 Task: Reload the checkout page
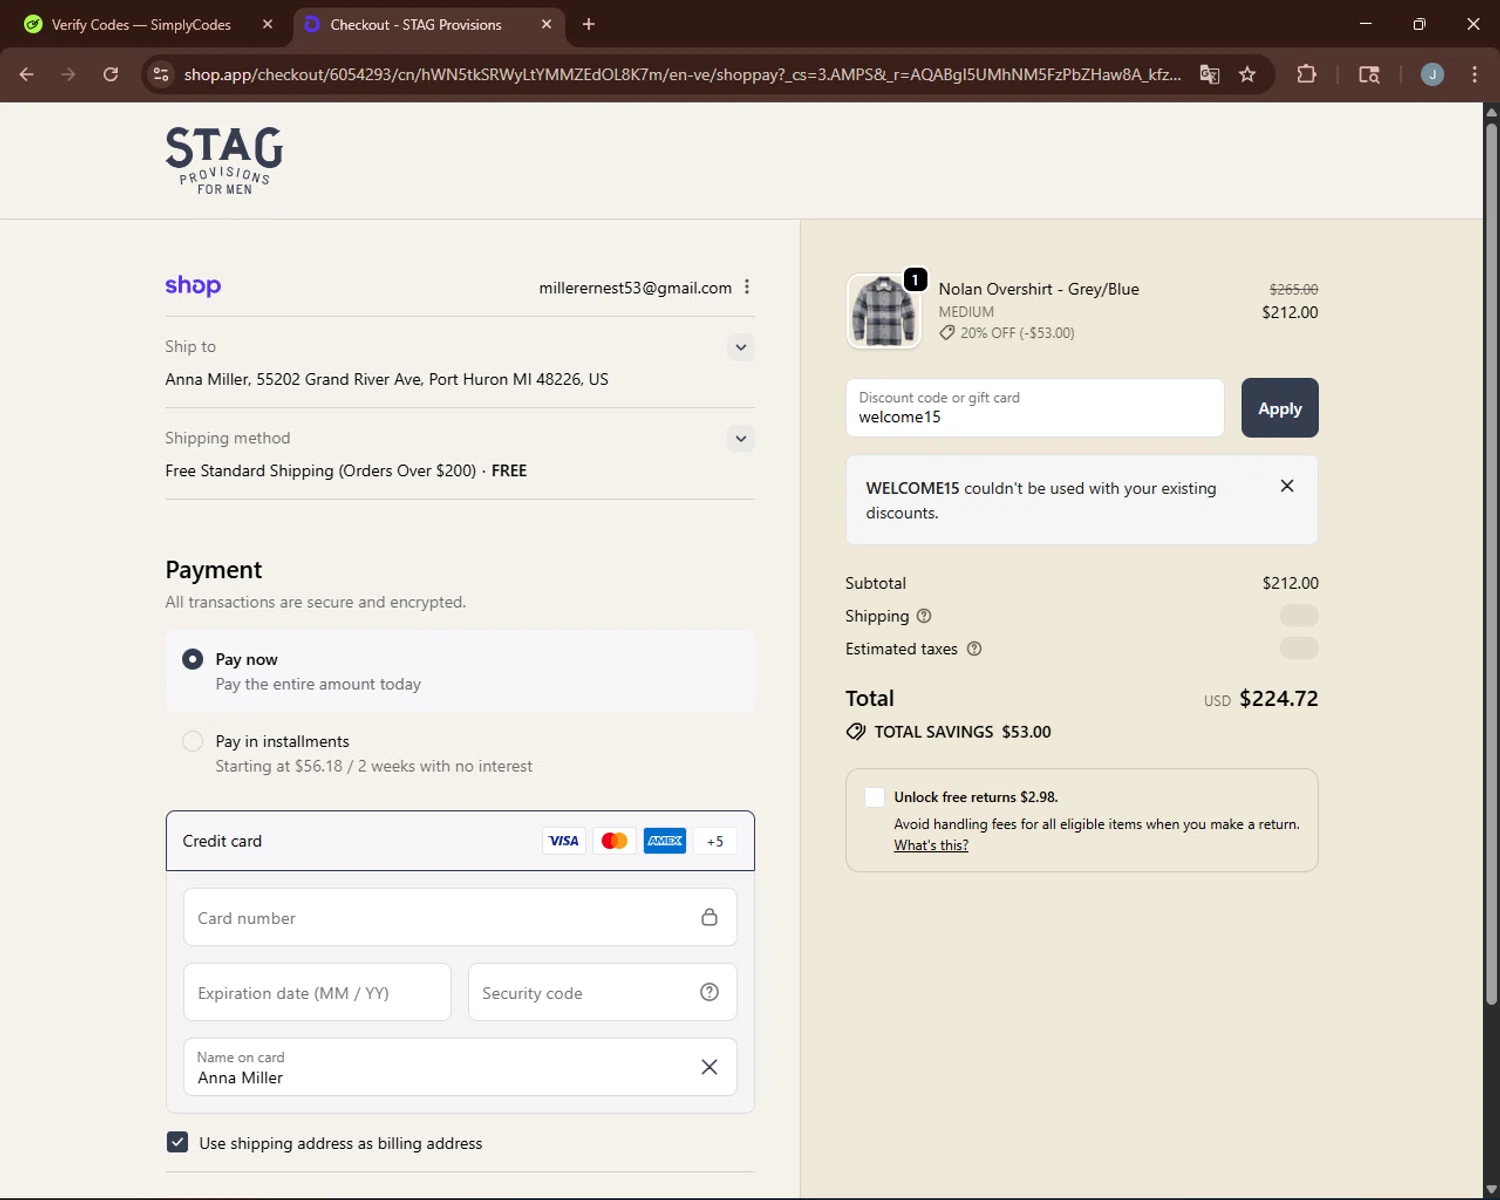[x=111, y=74]
